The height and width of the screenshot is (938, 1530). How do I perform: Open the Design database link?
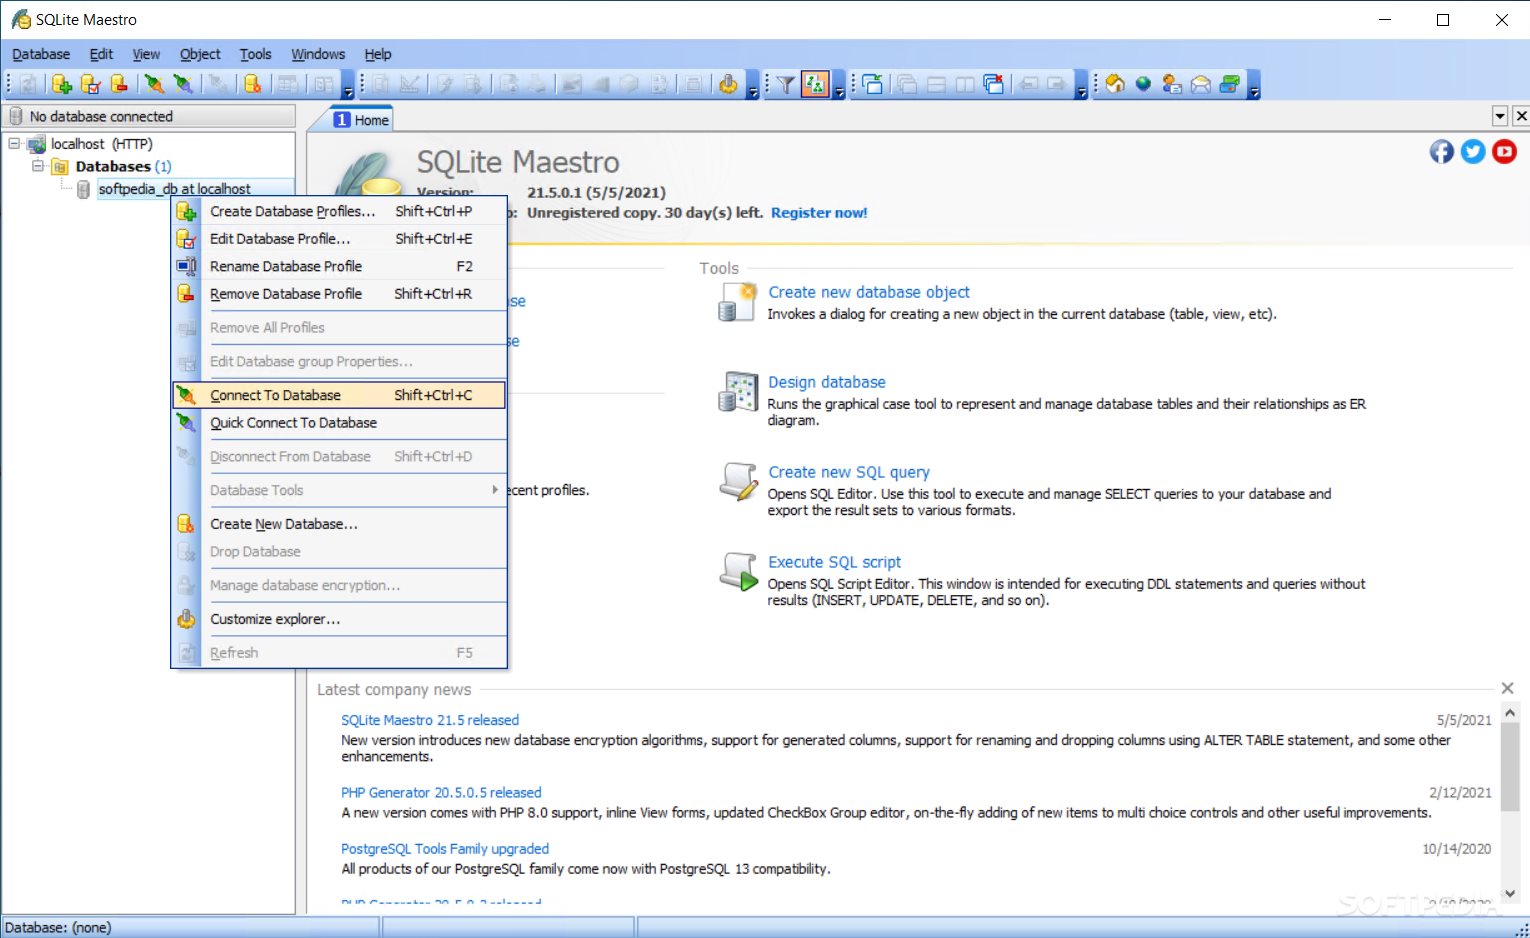coord(827,382)
